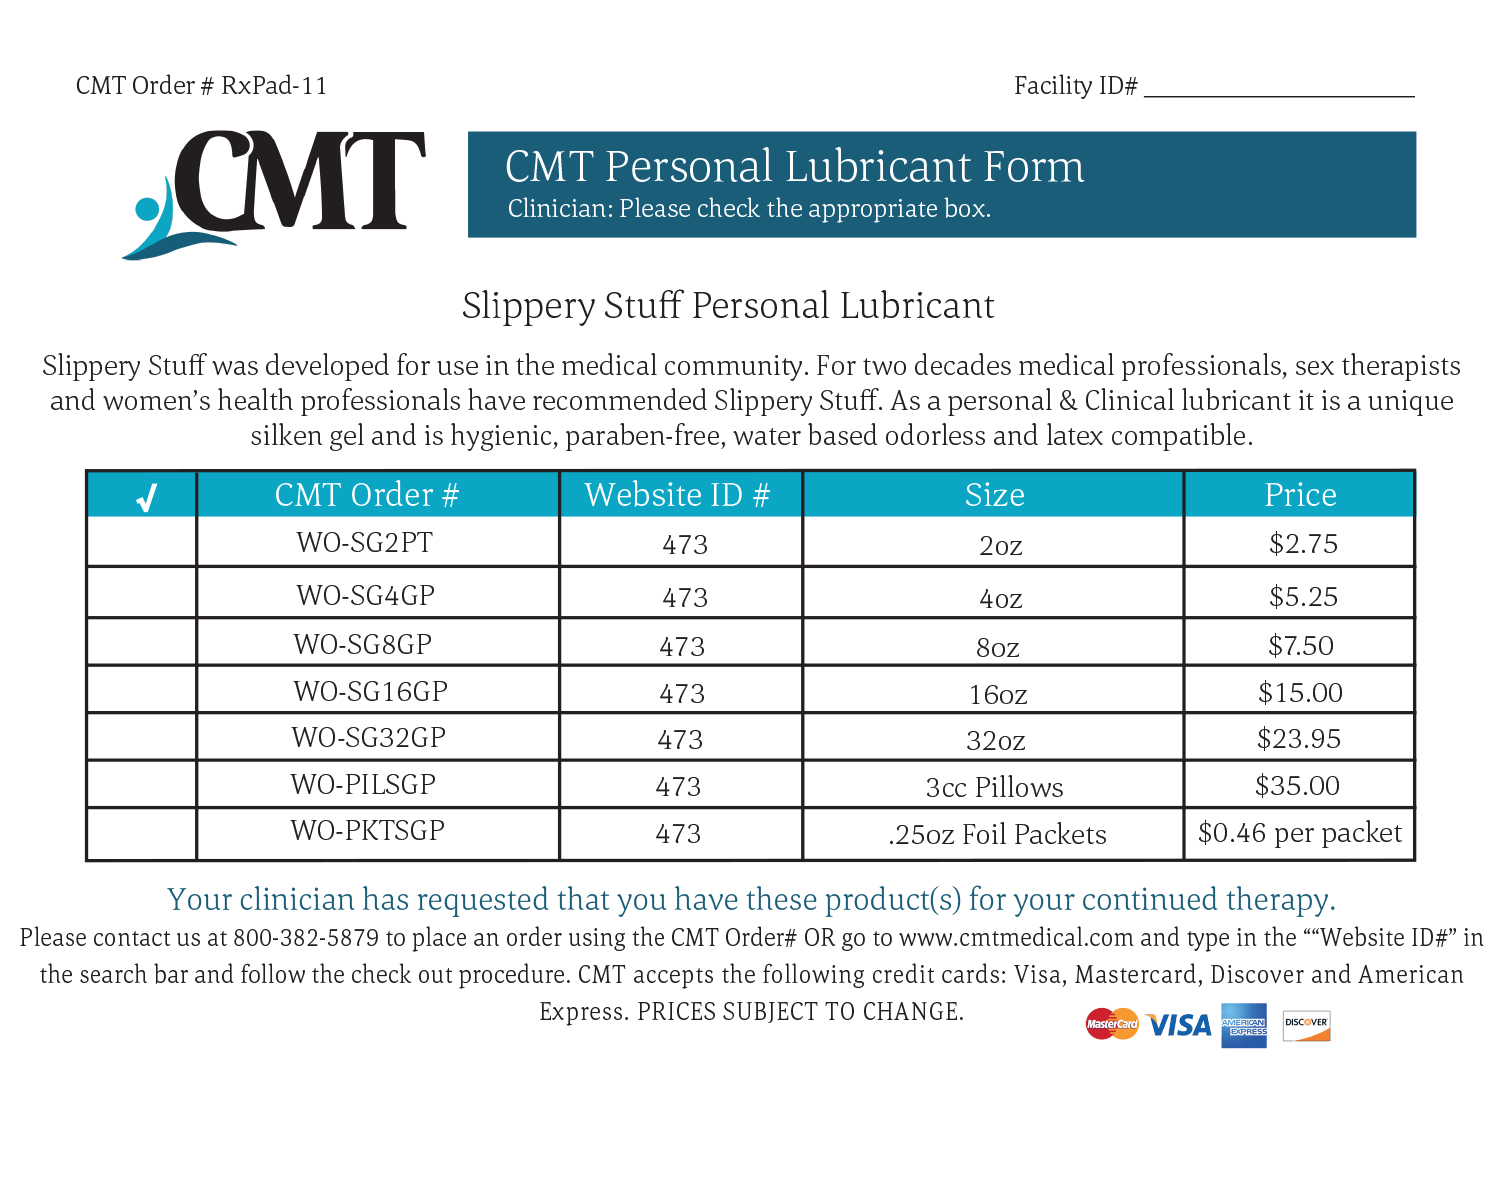Mark the WO-PILSGP pillows checkbox
This screenshot has width=1500, height=1200.
[142, 784]
